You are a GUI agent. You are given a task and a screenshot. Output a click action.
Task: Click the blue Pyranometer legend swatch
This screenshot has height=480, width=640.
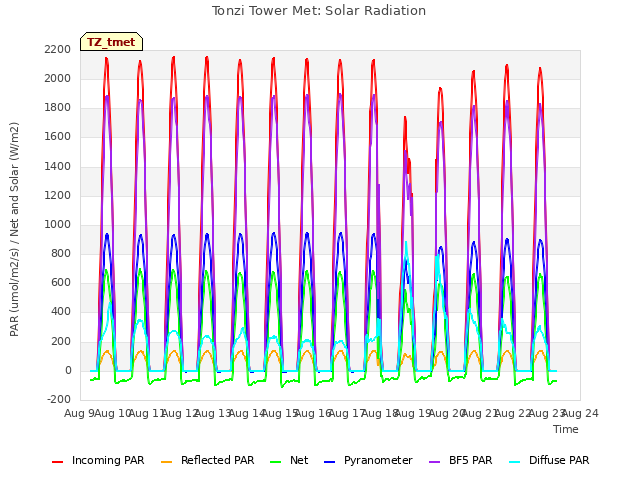(329, 462)
